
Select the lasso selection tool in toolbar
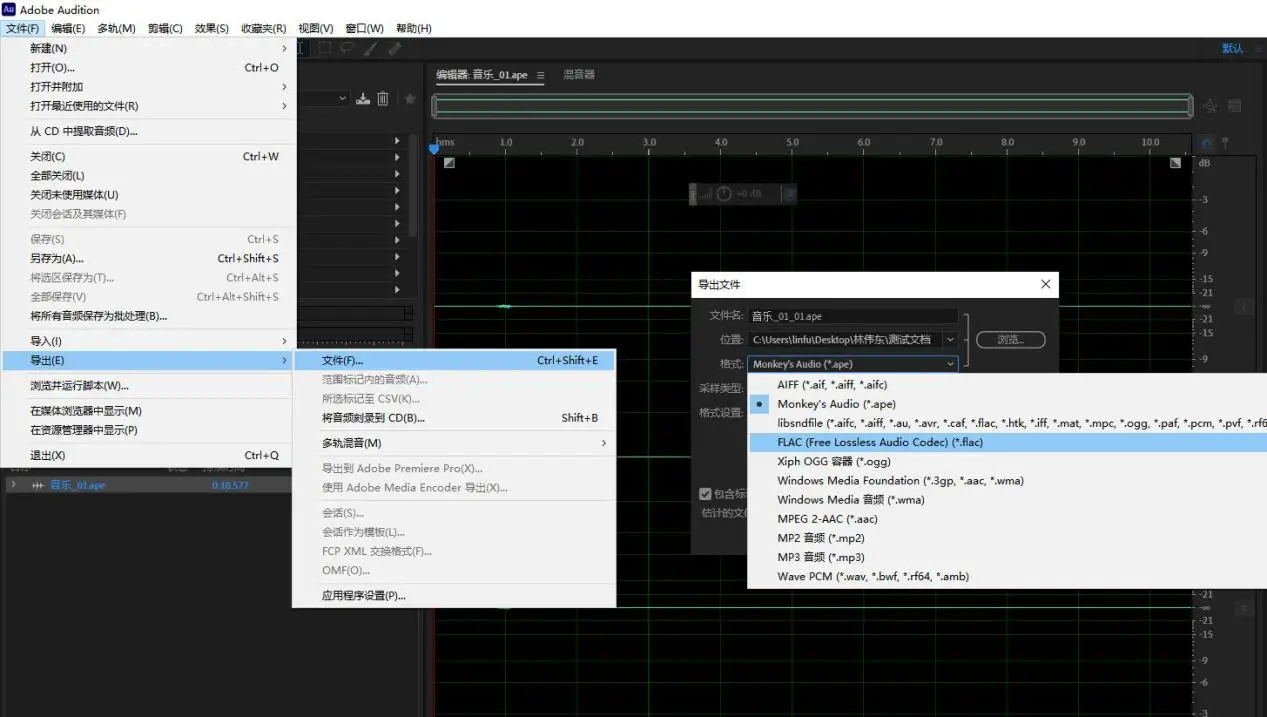[x=348, y=47]
